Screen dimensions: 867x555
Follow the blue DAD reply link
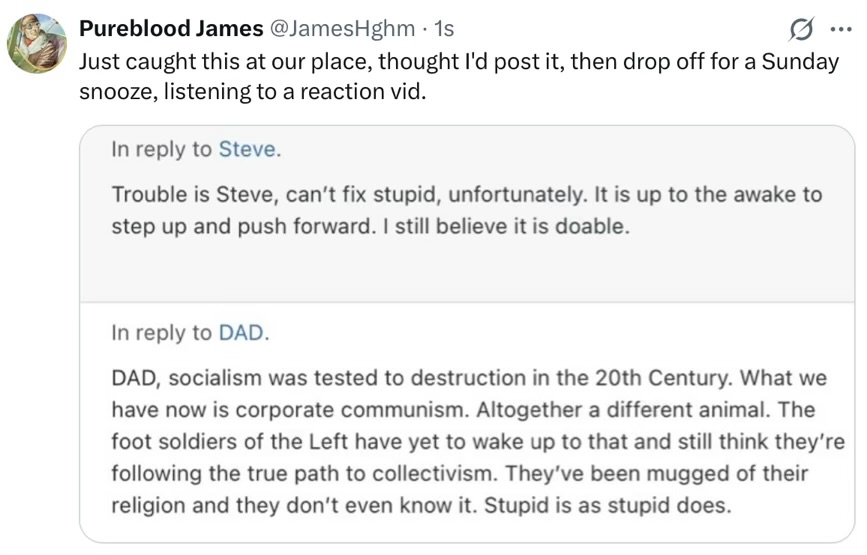pos(240,333)
